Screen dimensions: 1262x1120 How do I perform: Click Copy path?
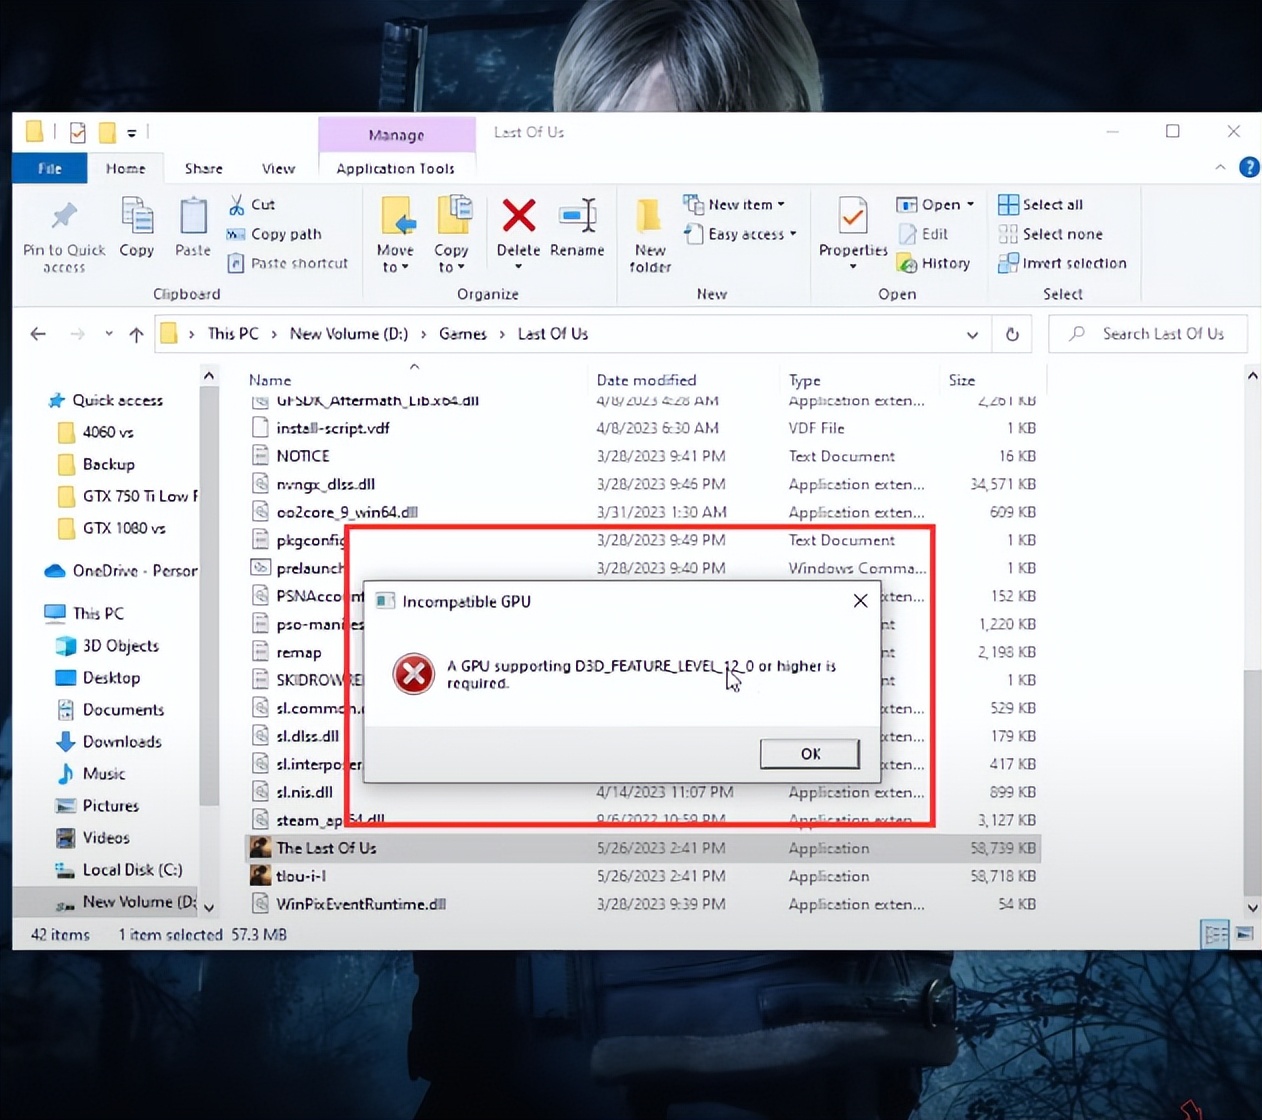(x=274, y=234)
